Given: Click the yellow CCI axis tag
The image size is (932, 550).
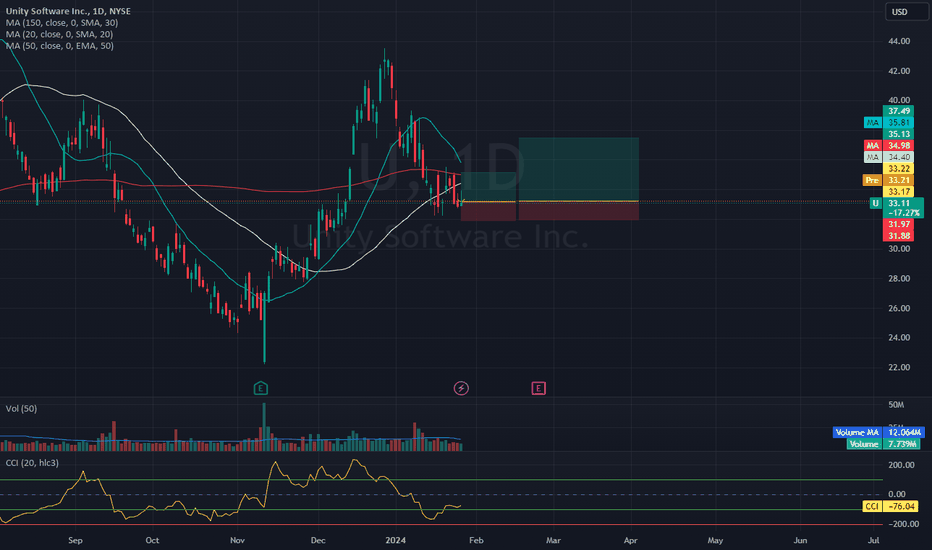Looking at the screenshot, I should click(871, 507).
